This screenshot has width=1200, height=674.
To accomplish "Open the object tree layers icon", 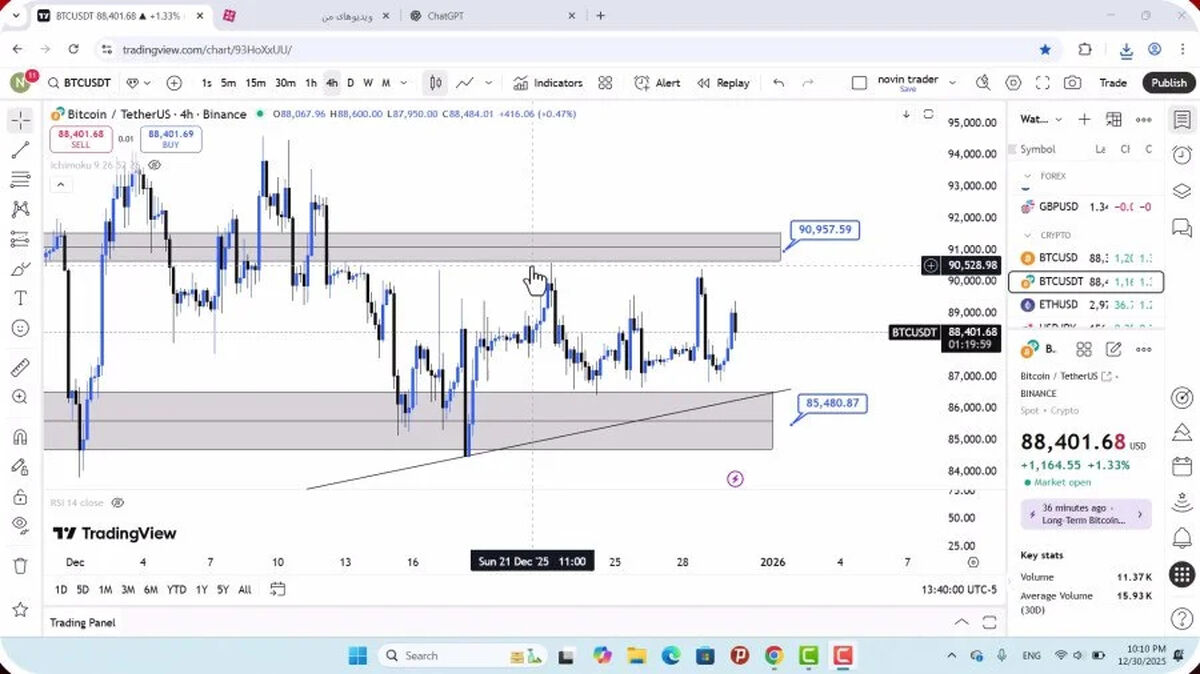I will coord(1182,191).
